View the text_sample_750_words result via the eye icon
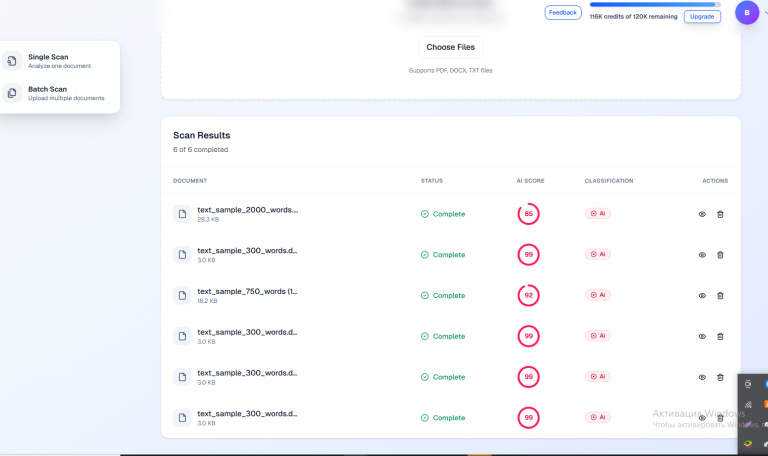This screenshot has width=768, height=456. (x=702, y=295)
